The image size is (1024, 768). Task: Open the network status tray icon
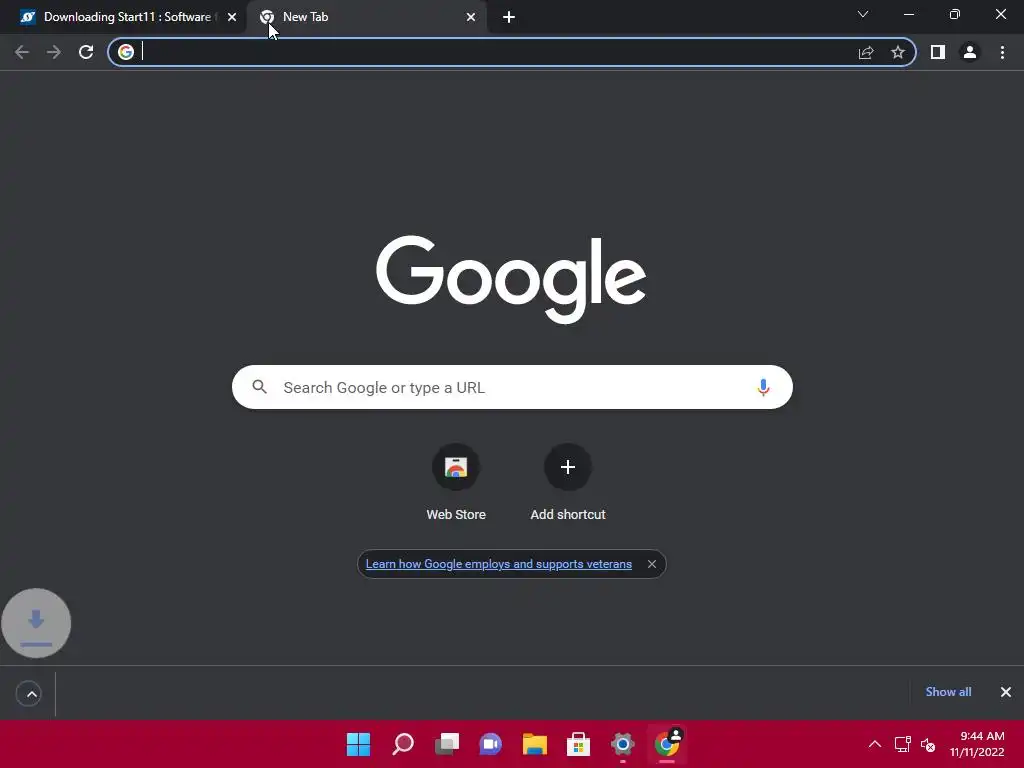[903, 744]
